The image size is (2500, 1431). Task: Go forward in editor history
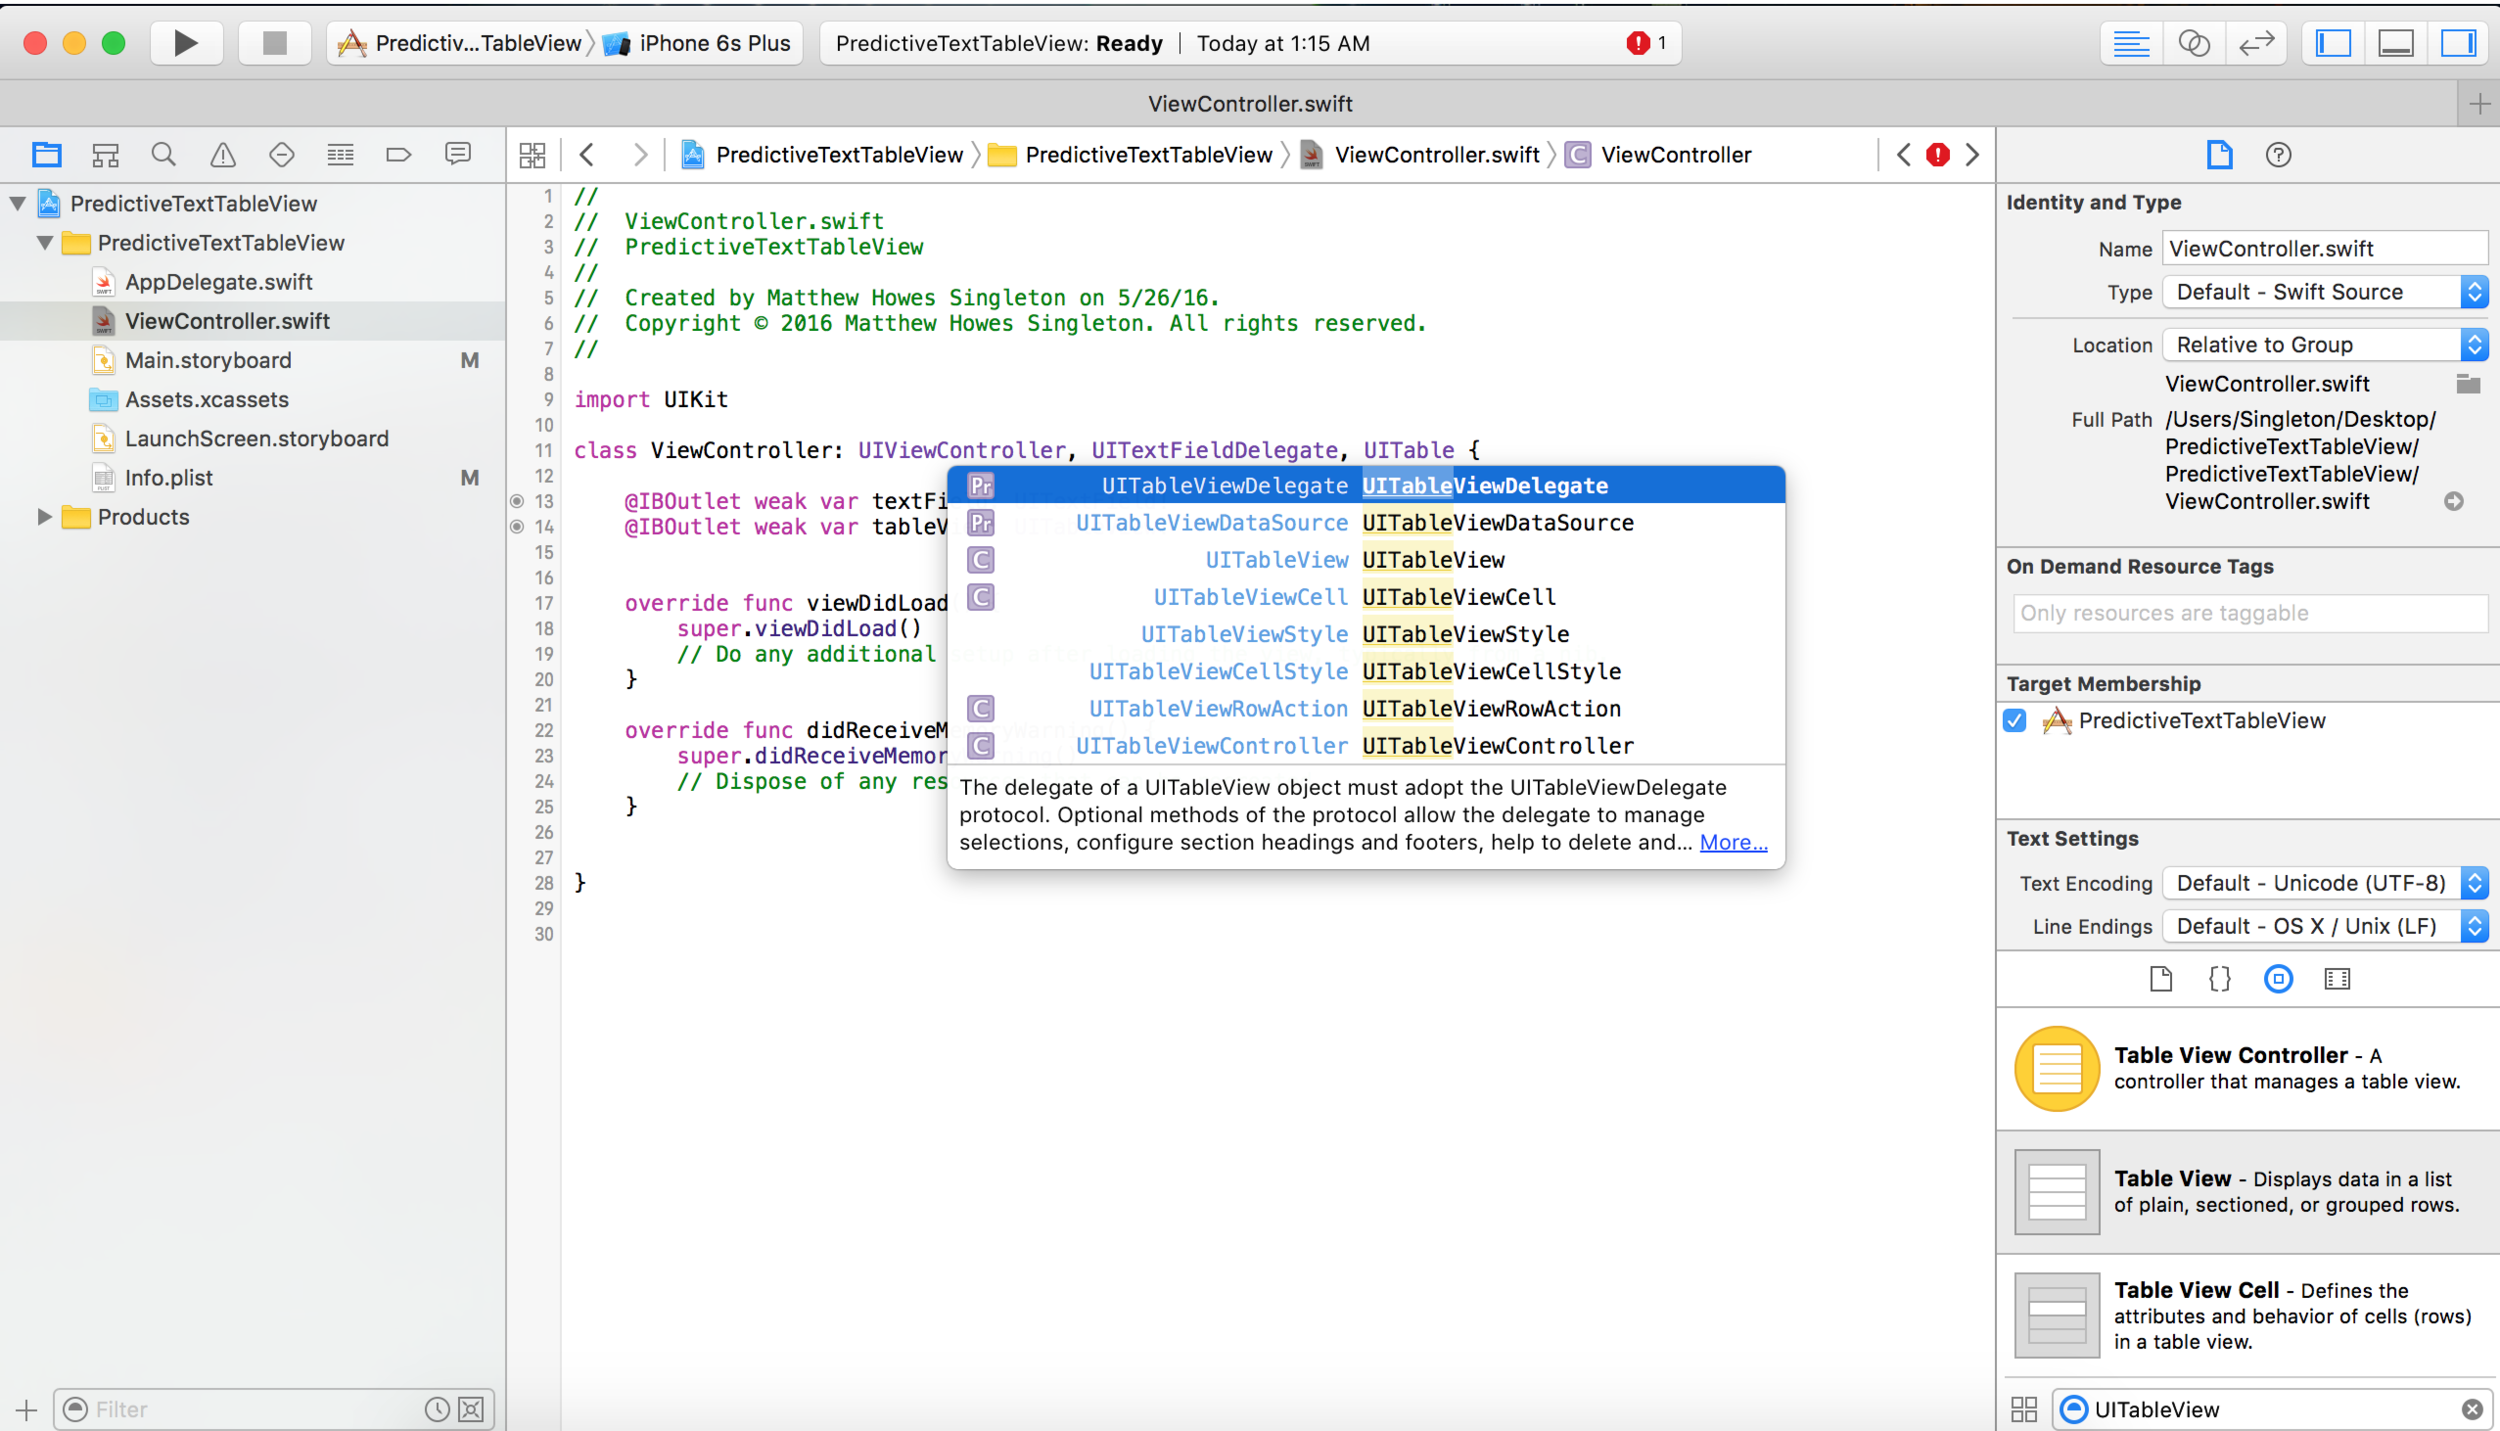[x=639, y=155]
